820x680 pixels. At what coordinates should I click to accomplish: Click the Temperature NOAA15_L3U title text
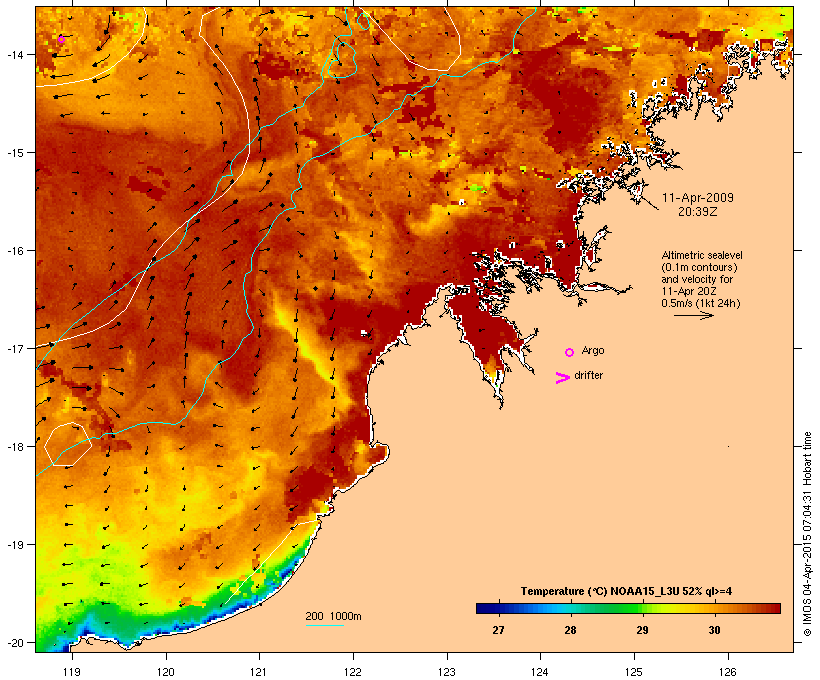626,591
